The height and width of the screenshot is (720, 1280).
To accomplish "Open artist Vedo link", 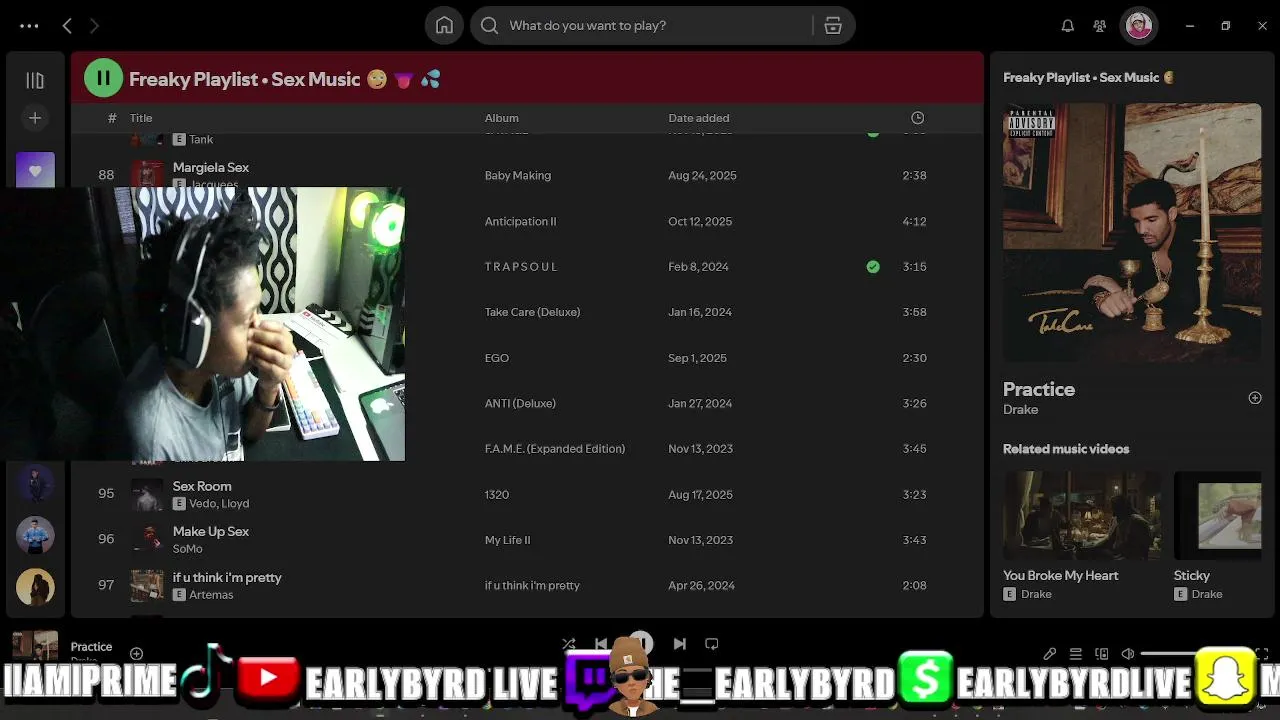I will point(203,503).
